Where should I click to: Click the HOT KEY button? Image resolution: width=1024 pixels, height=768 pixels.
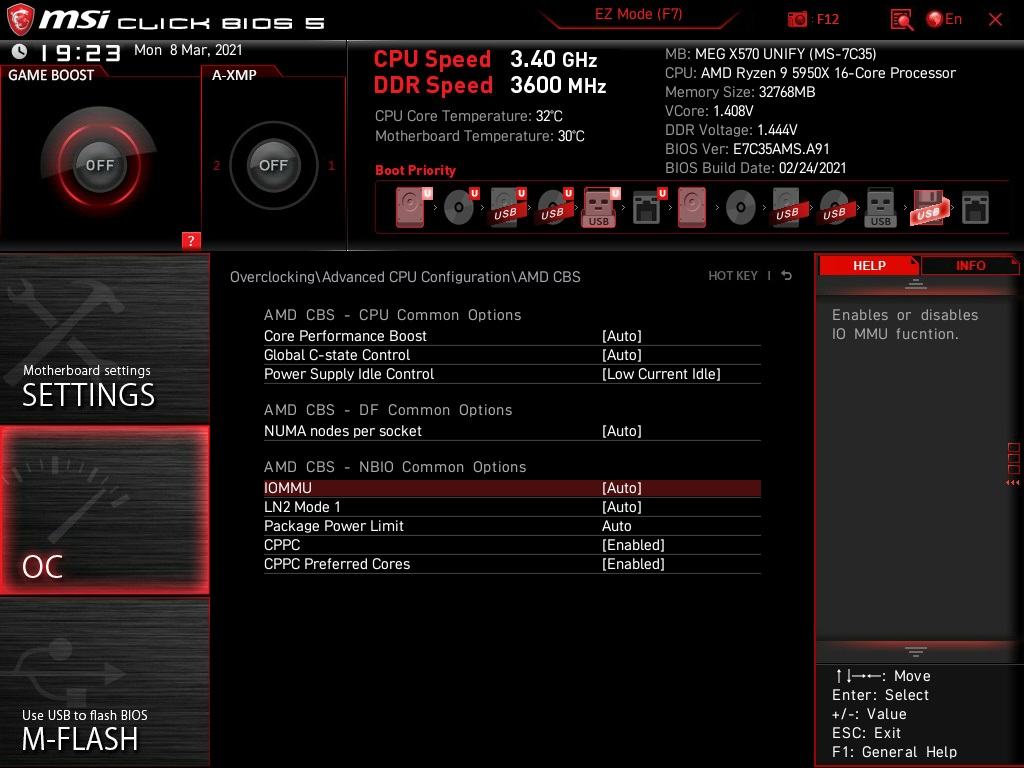tap(733, 276)
